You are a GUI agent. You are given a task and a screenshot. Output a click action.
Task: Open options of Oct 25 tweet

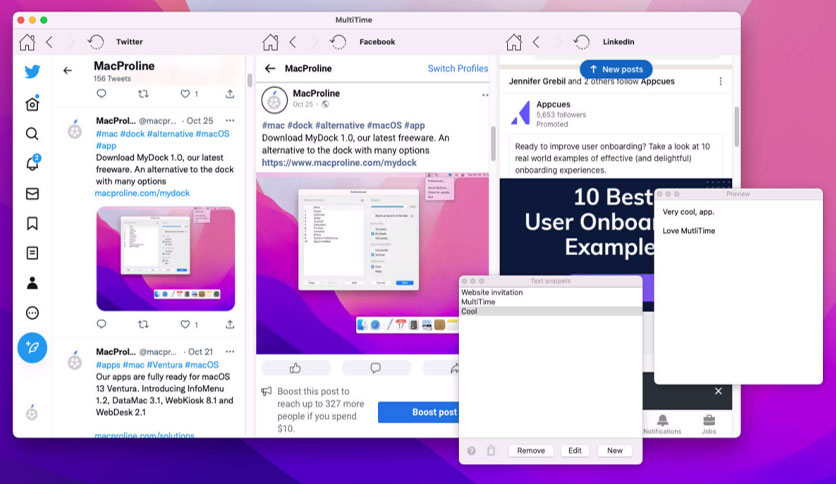230,120
